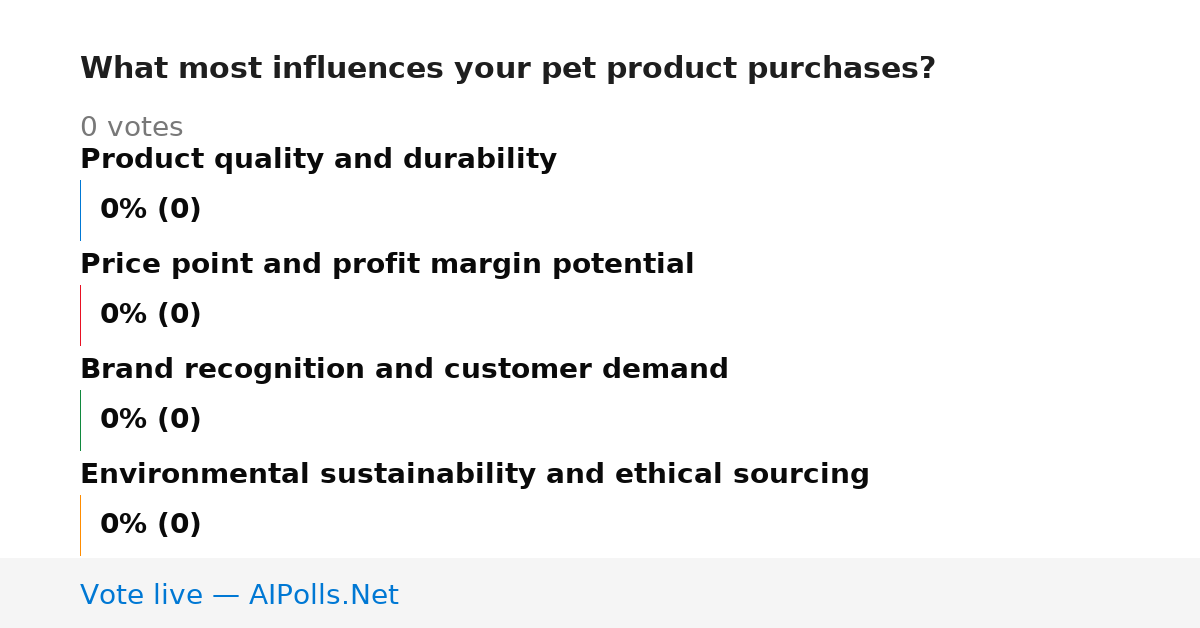The width and height of the screenshot is (1200, 628).
Task: Click the blue bar for product quality
Action: [80, 210]
